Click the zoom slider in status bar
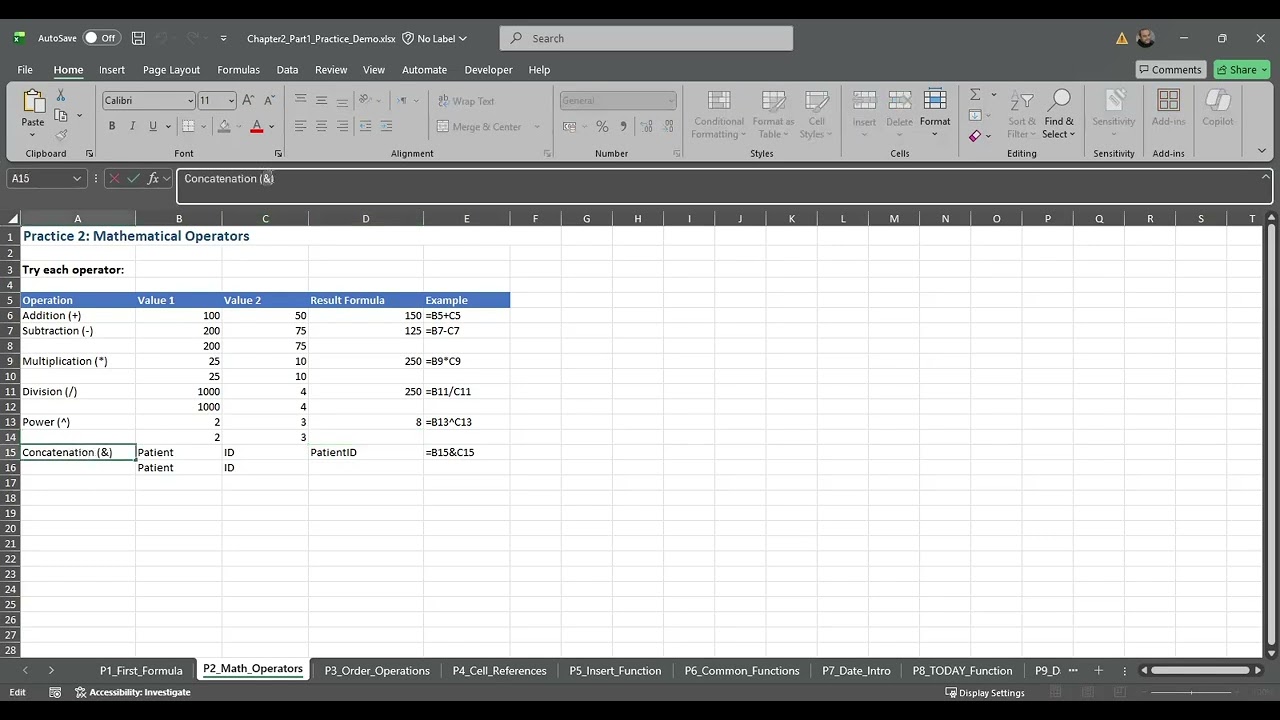1280x720 pixels. coord(1190,692)
